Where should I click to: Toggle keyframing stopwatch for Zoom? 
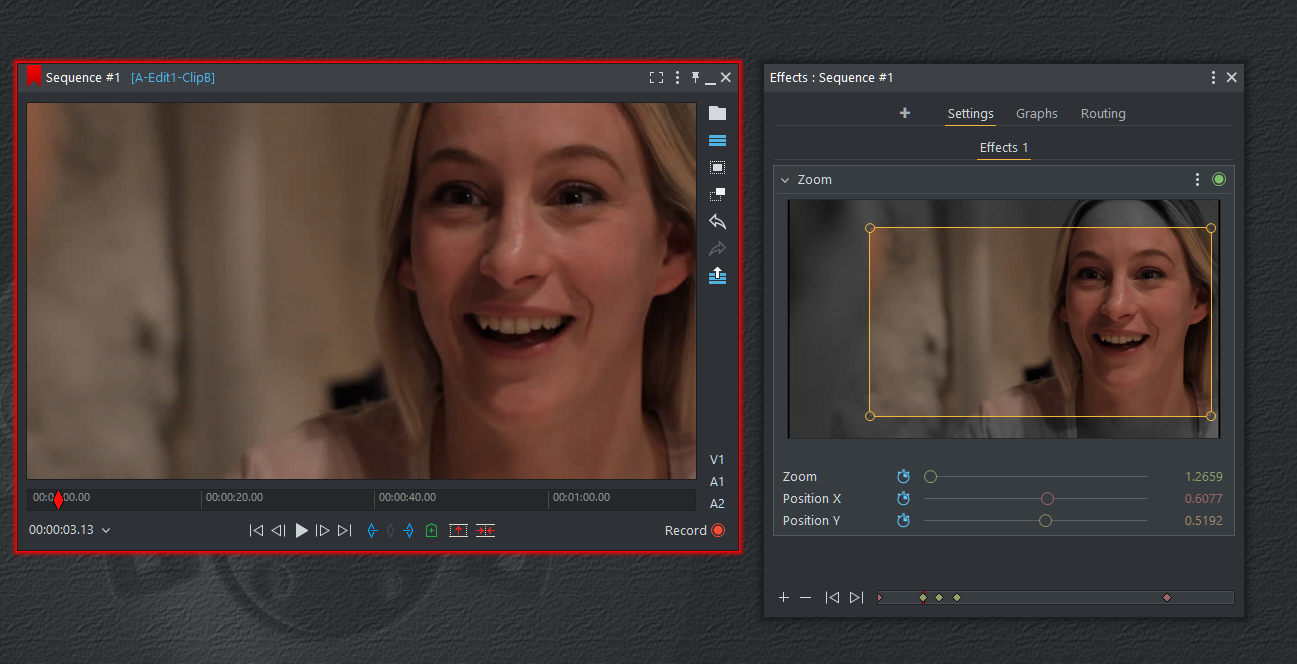coord(904,477)
